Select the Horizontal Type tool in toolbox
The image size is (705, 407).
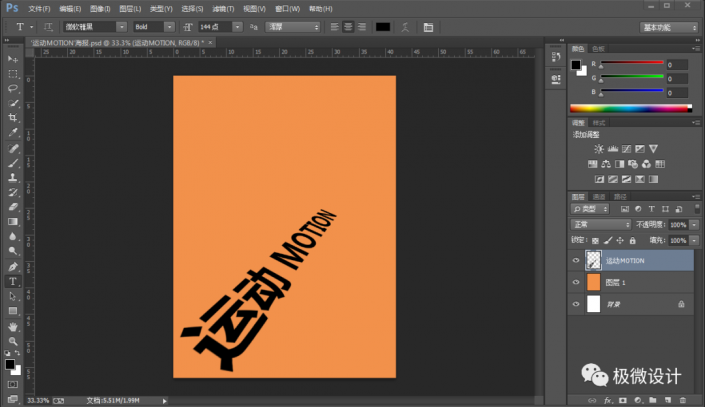[x=13, y=282]
